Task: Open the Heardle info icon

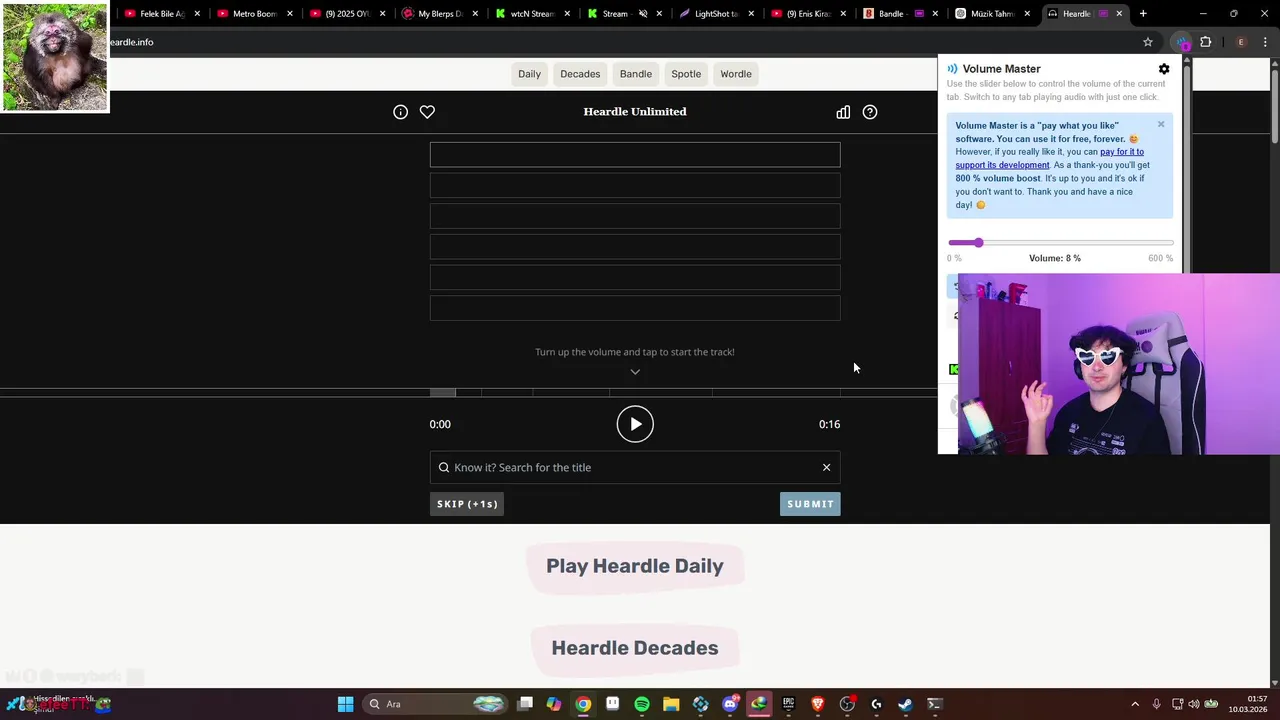Action: point(400,112)
